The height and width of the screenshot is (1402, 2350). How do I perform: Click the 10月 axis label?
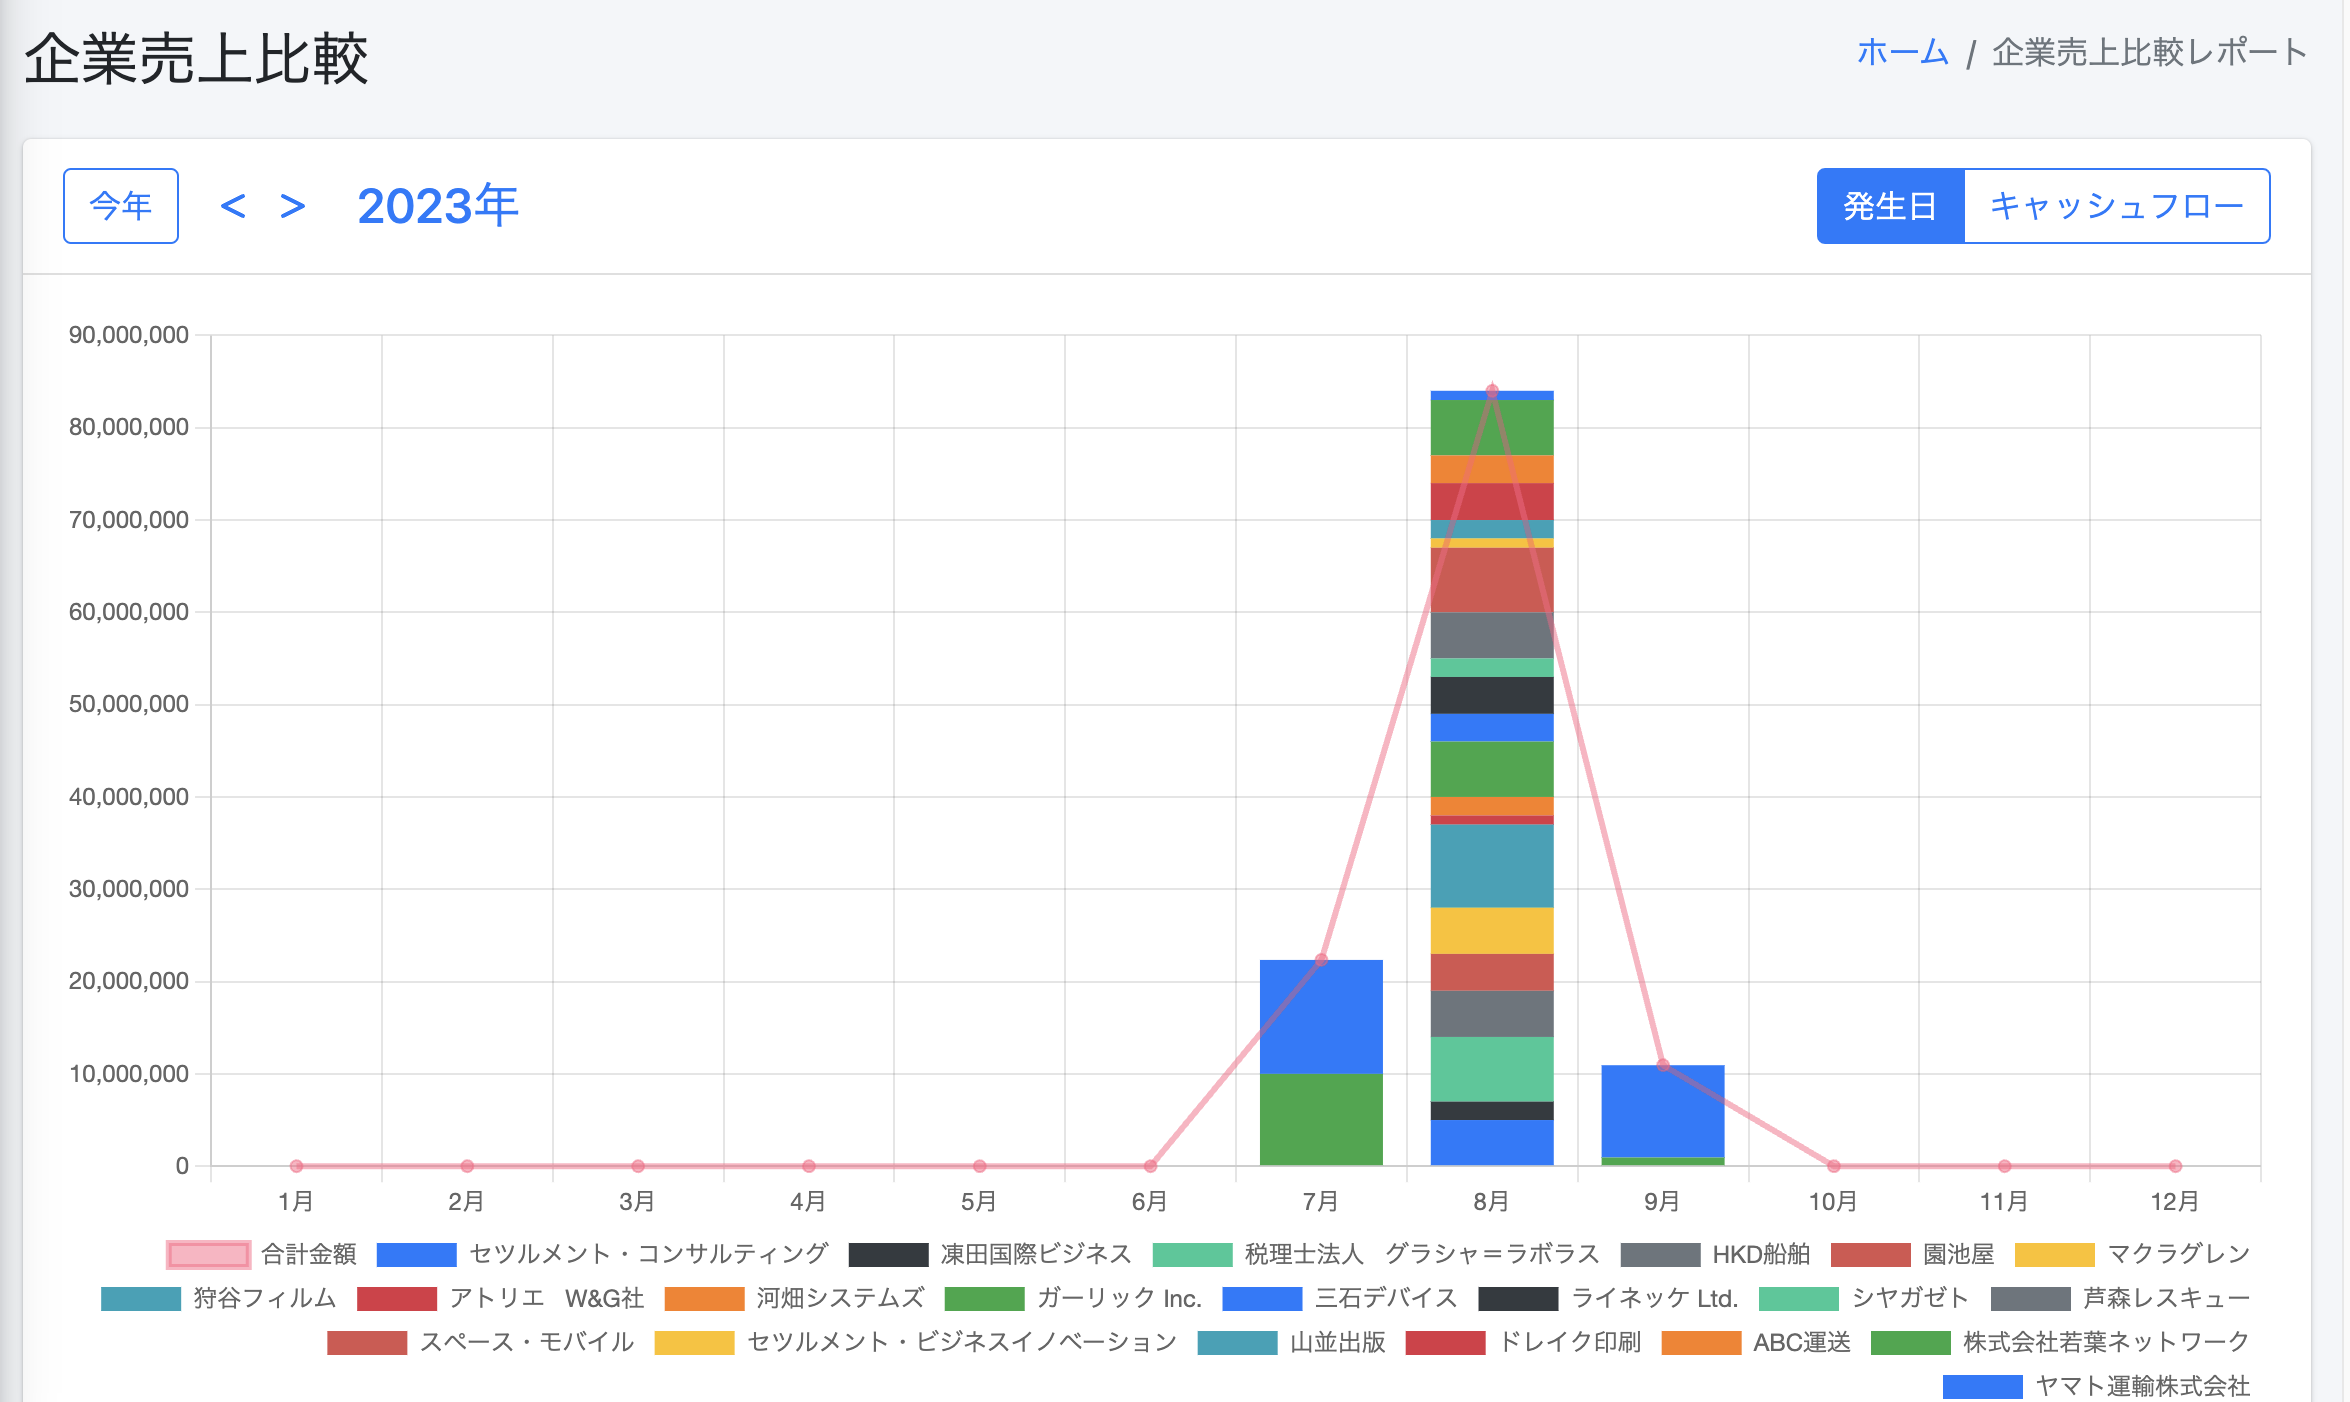point(1833,1201)
